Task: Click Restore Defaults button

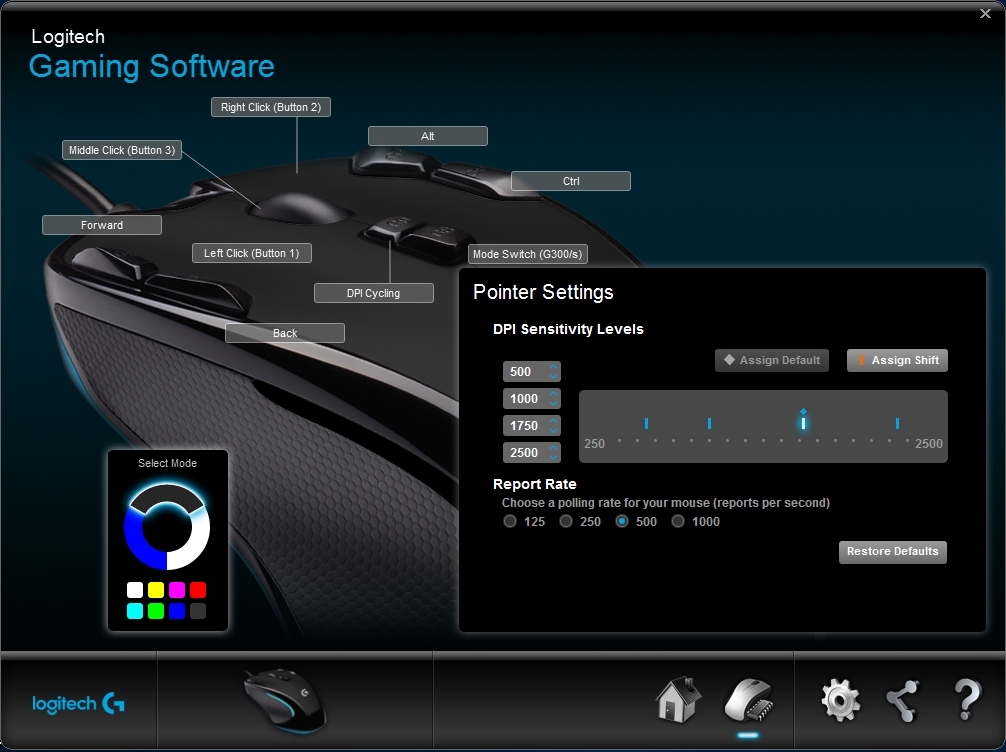Action: click(x=892, y=552)
